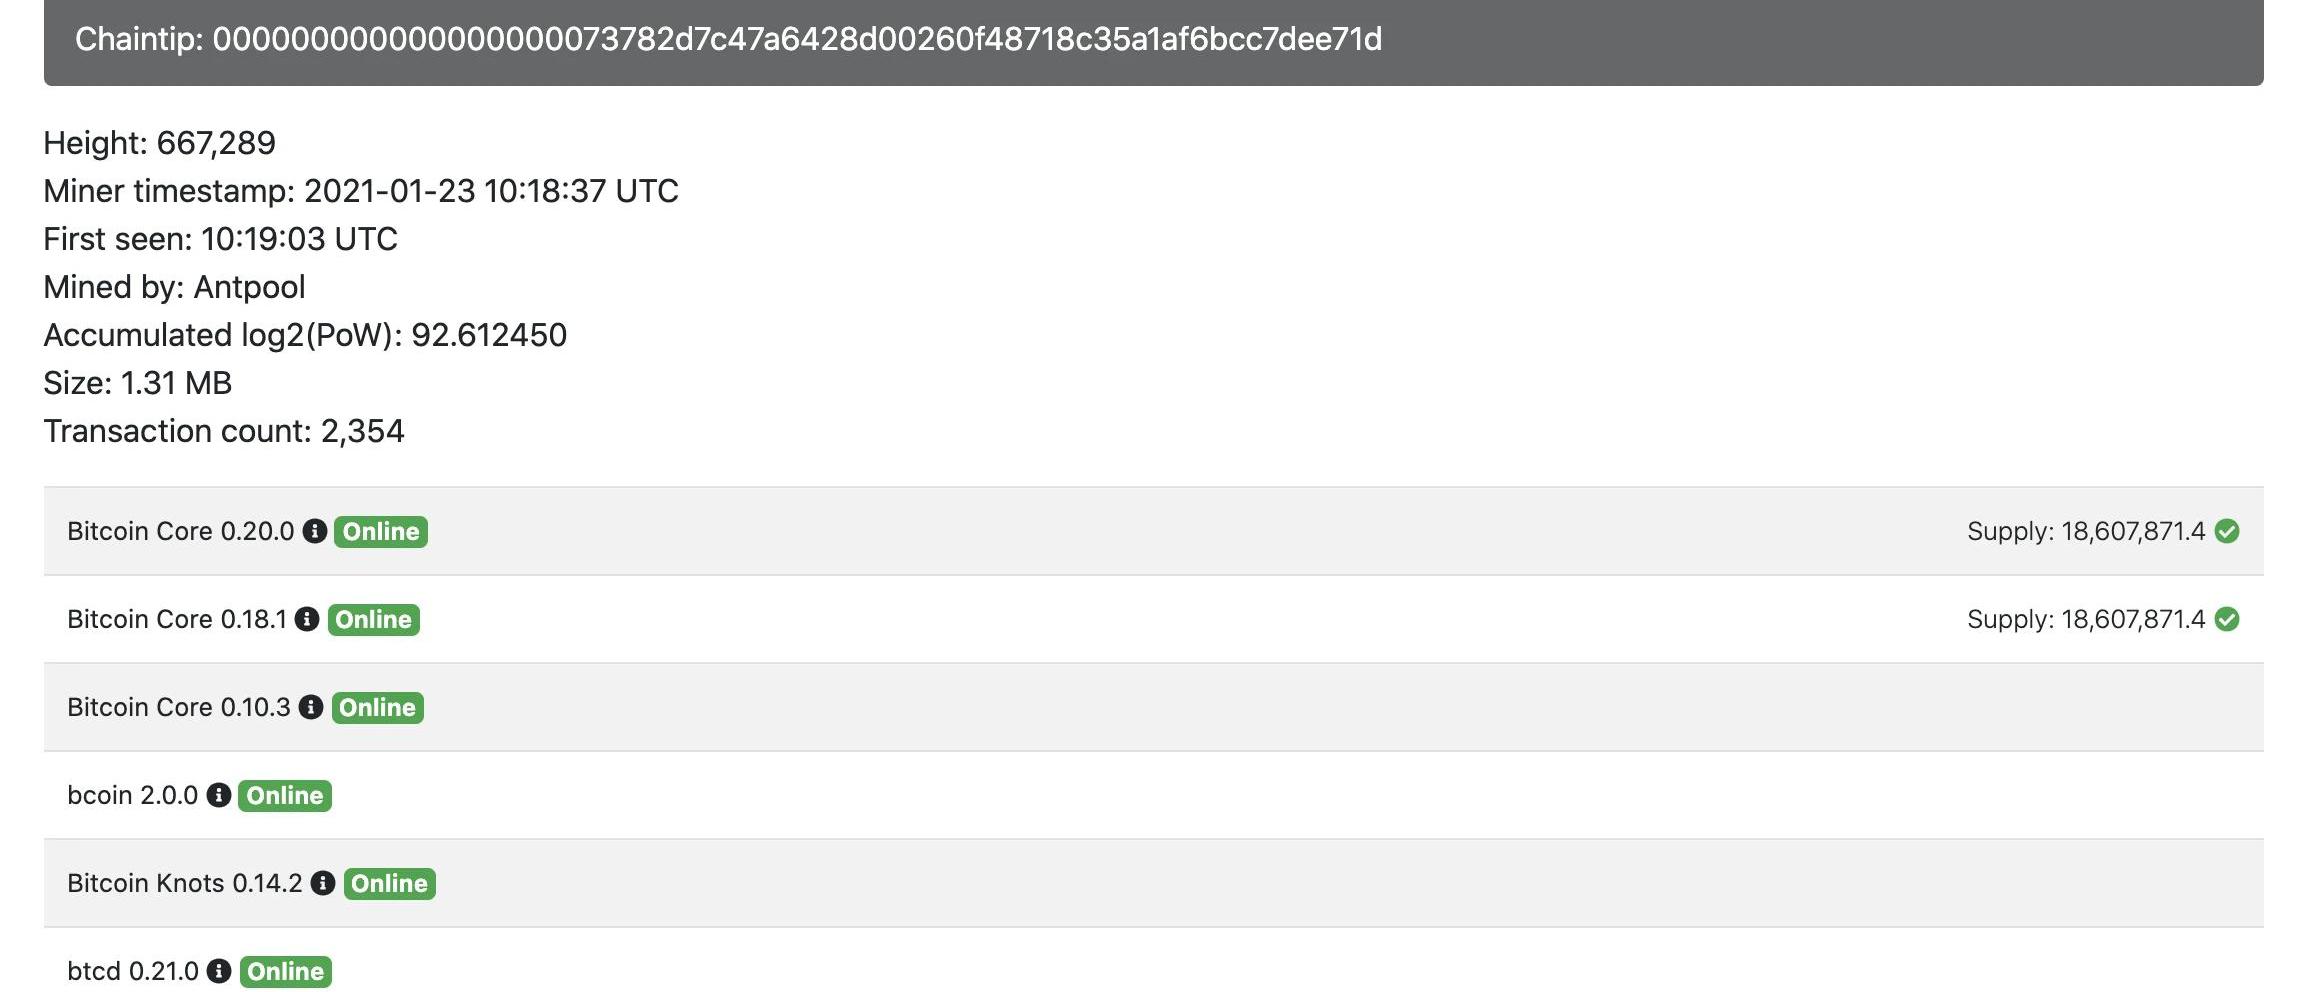
Task: Click Online badge for Bitcoin Core 0.18.1
Action: [x=373, y=619]
